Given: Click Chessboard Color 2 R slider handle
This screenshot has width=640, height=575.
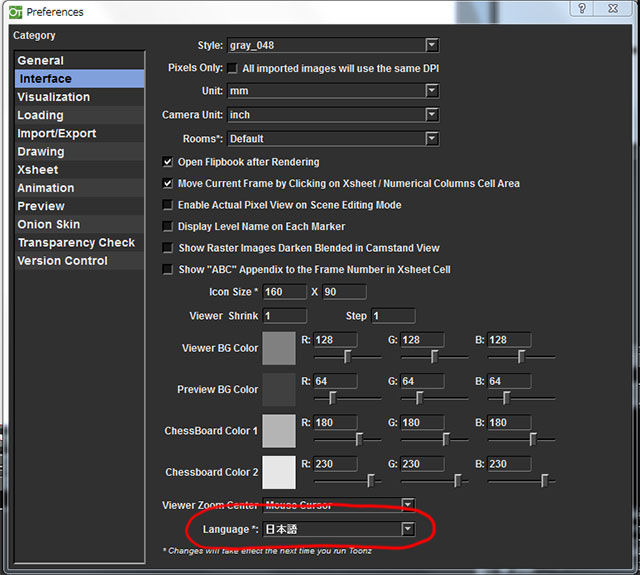Looking at the screenshot, I should pyautogui.click(x=371, y=481).
